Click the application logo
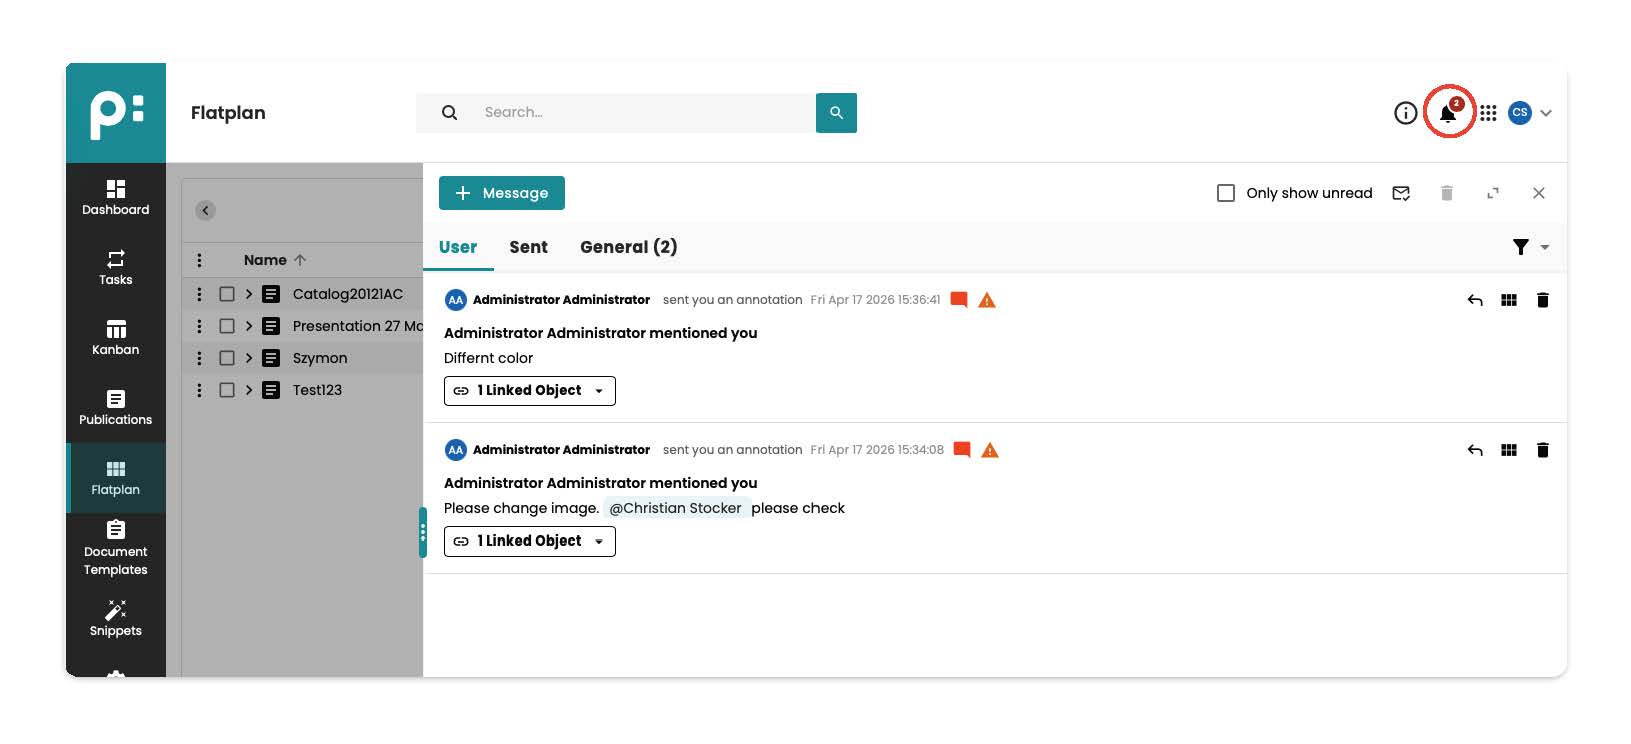Screen dimensions: 1631x744 point(116,113)
